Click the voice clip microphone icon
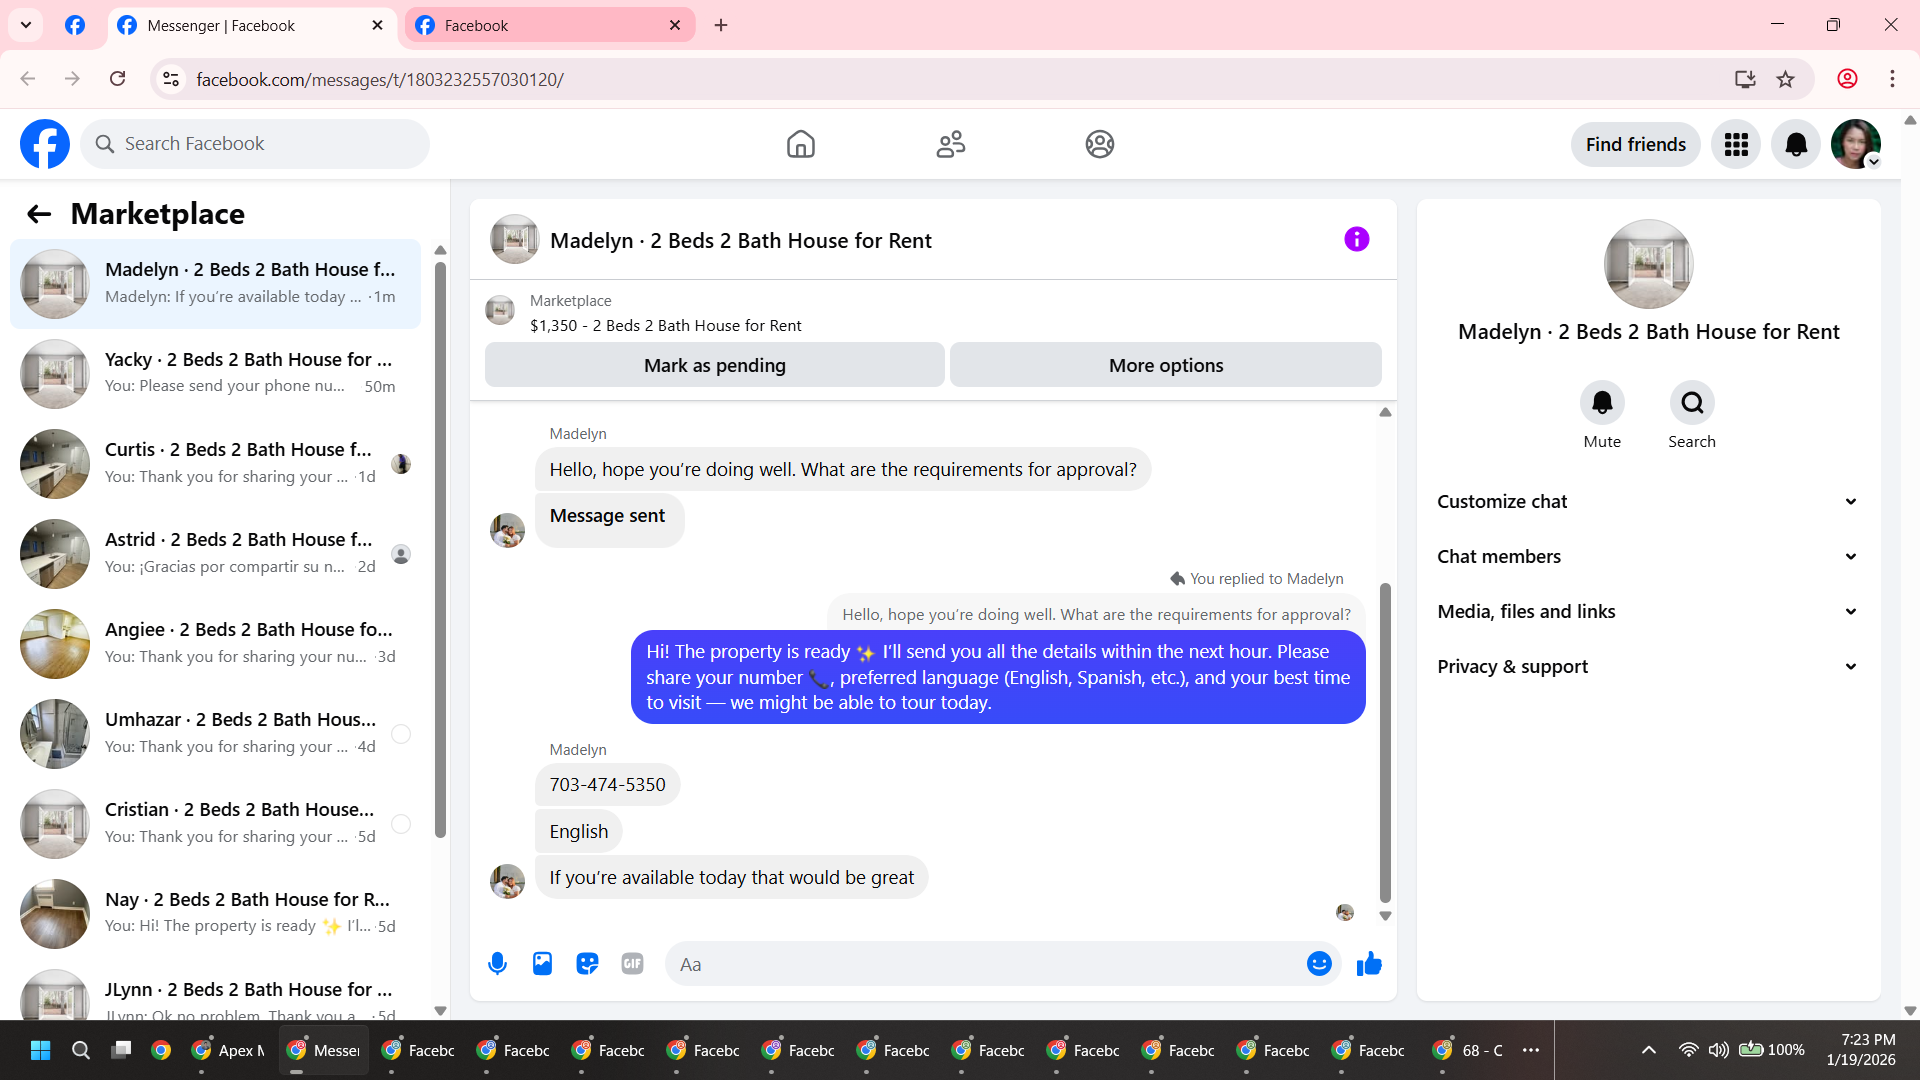This screenshot has height=1080, width=1920. click(497, 964)
